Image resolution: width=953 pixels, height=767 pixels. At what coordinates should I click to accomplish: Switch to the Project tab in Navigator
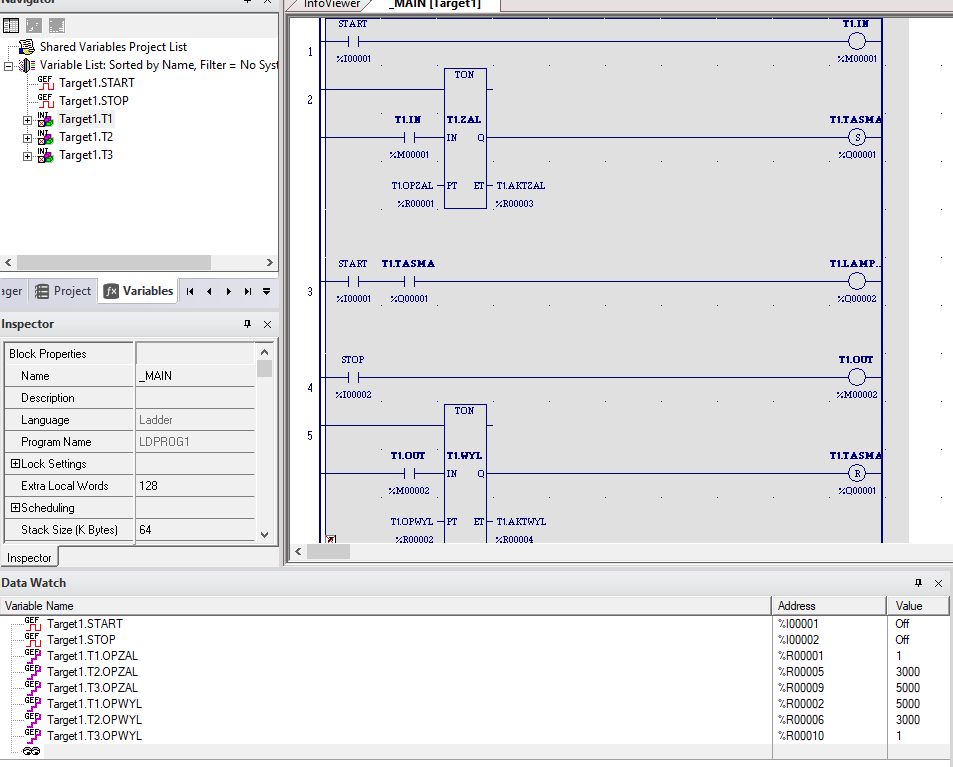tap(63, 291)
